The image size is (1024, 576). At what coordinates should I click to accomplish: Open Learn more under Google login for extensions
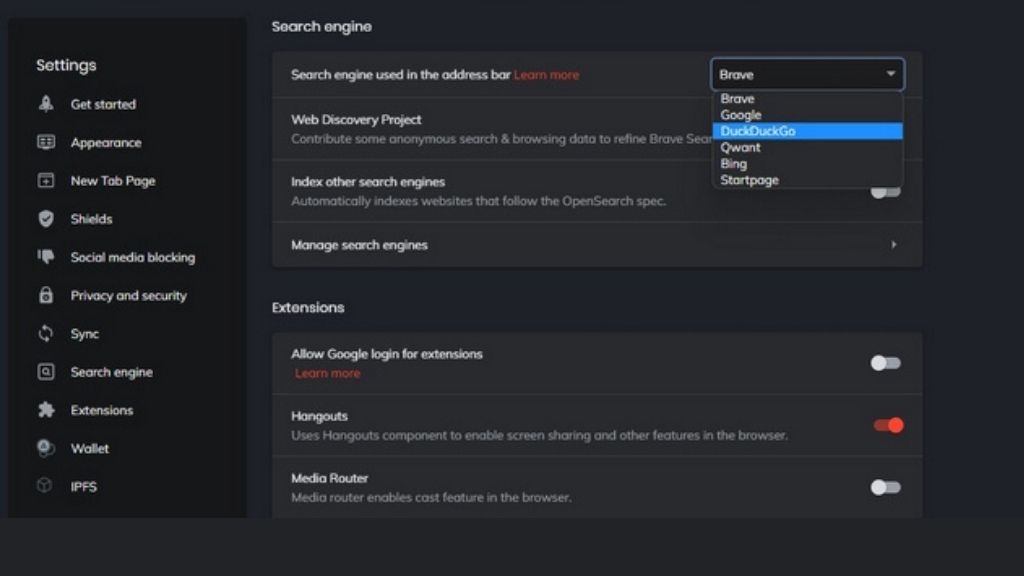(x=327, y=374)
